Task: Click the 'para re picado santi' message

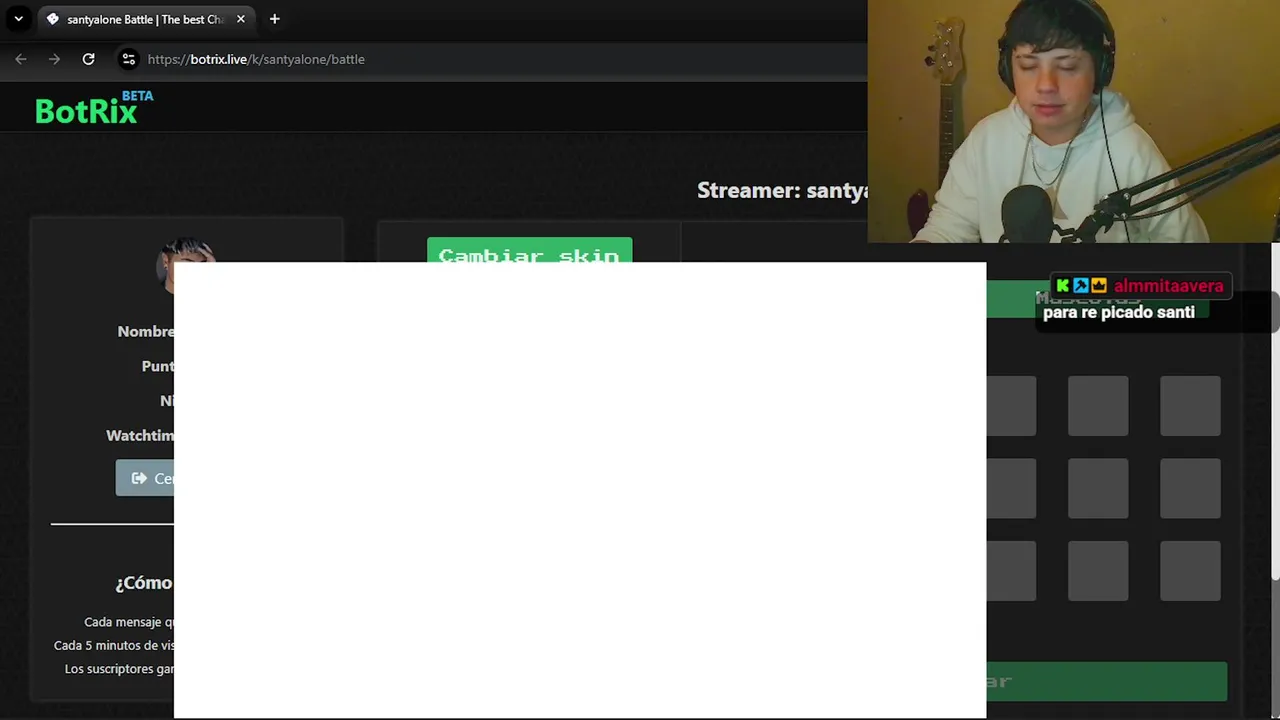Action: (1119, 312)
